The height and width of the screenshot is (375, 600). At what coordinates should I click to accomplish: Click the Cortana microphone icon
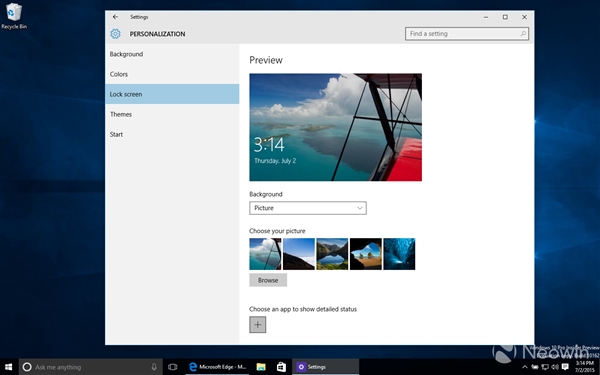(x=154, y=367)
